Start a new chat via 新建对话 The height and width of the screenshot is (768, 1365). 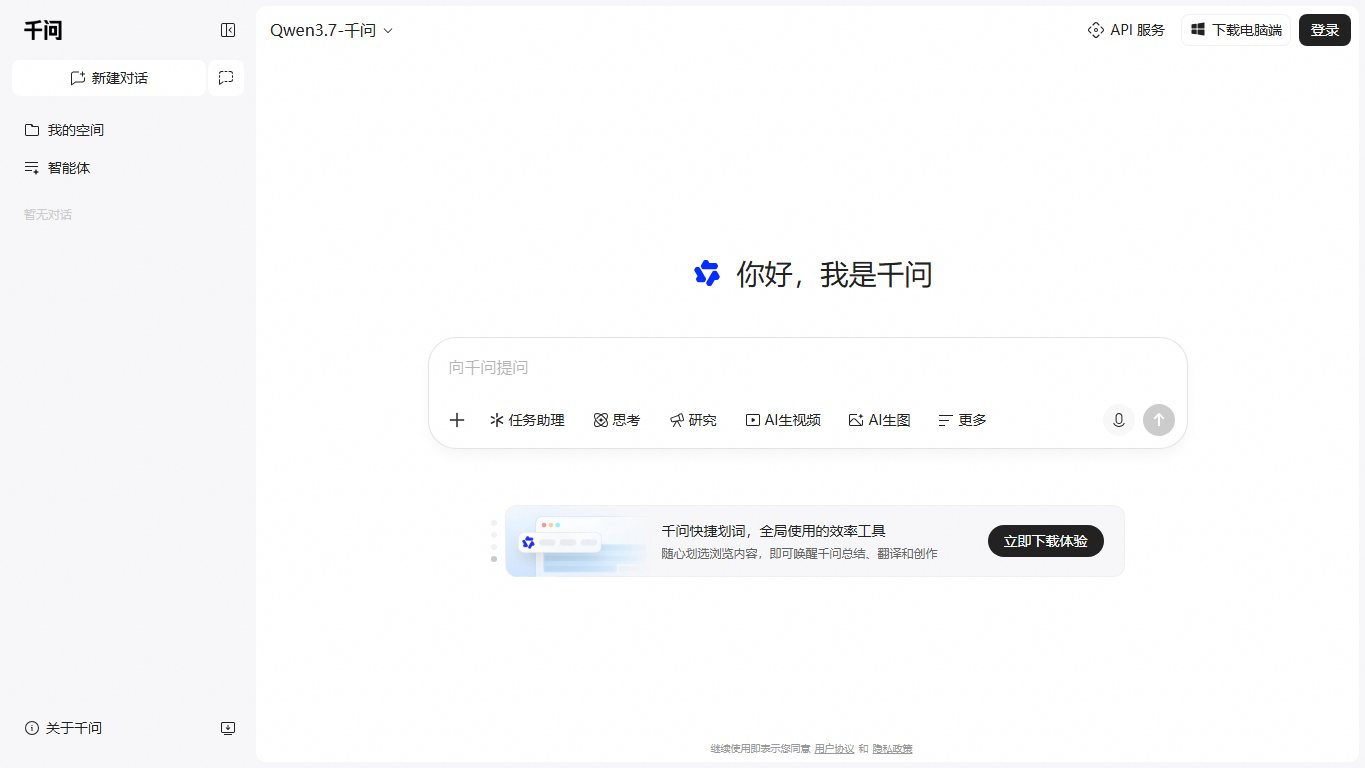[x=109, y=78]
